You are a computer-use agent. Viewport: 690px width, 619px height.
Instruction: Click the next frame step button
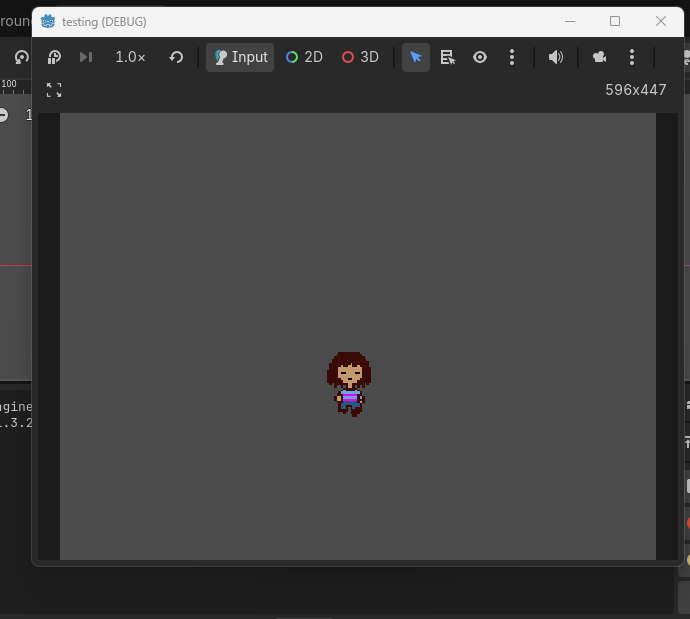(86, 57)
